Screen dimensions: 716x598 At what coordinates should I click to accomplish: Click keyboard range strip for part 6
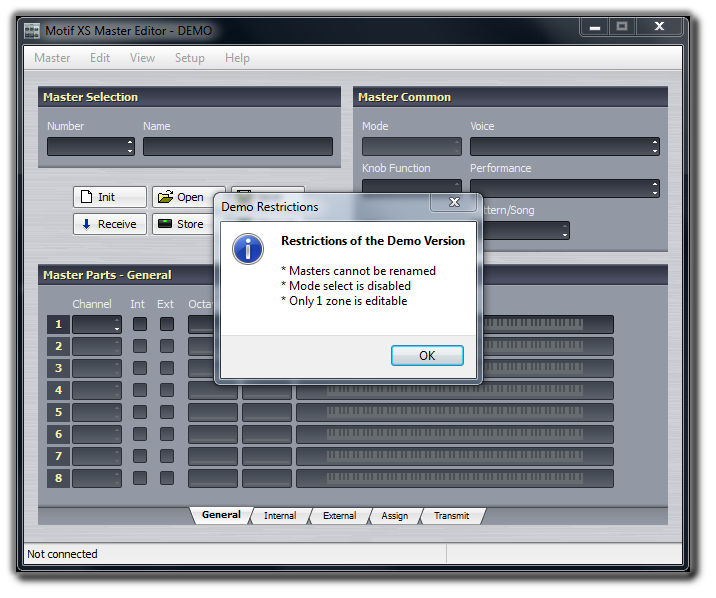coord(455,434)
